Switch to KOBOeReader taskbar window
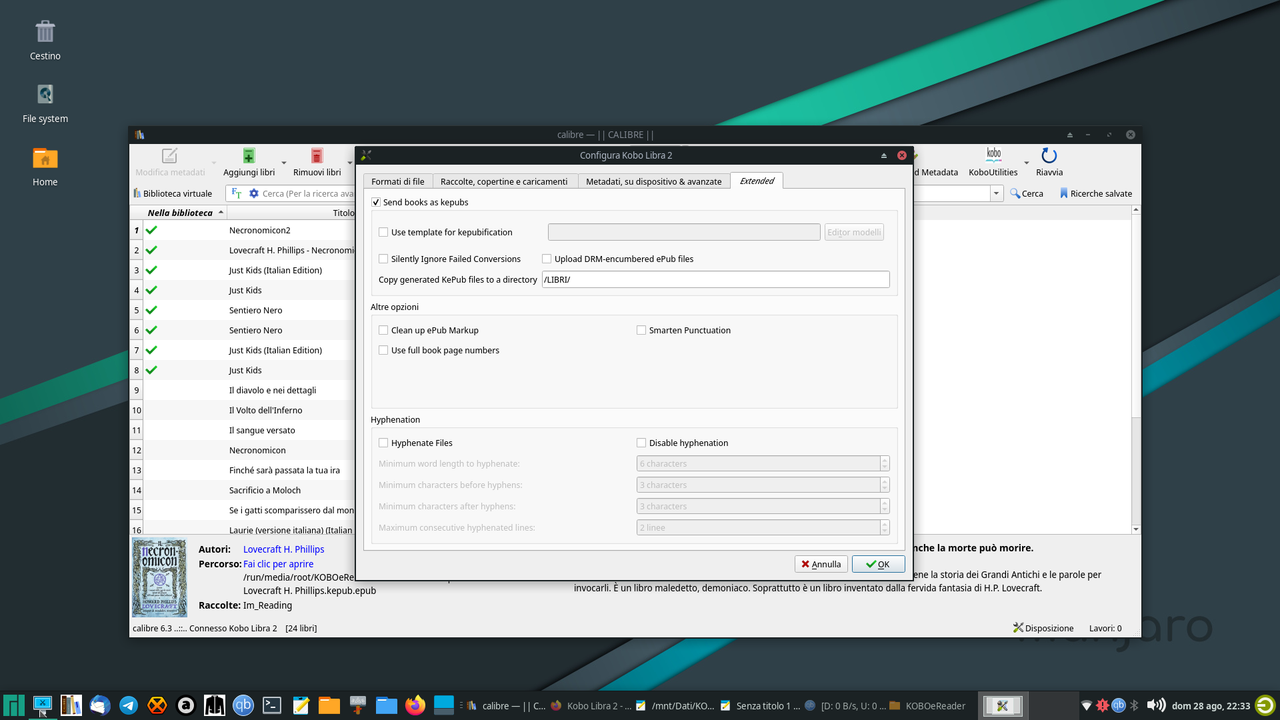Viewport: 1280px width, 720px height. pos(927,706)
